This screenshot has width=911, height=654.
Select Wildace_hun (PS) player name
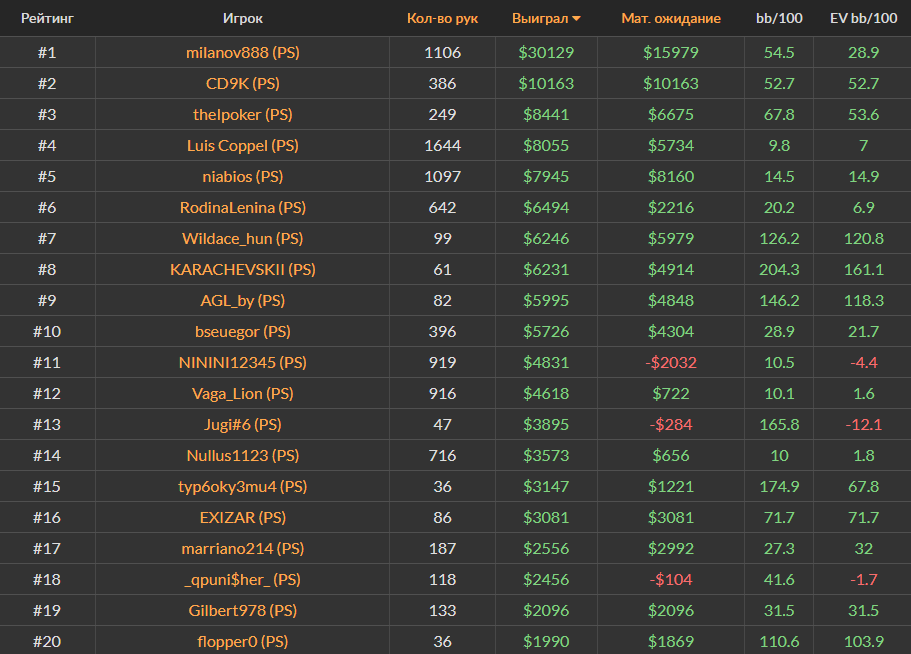pyautogui.click(x=242, y=238)
